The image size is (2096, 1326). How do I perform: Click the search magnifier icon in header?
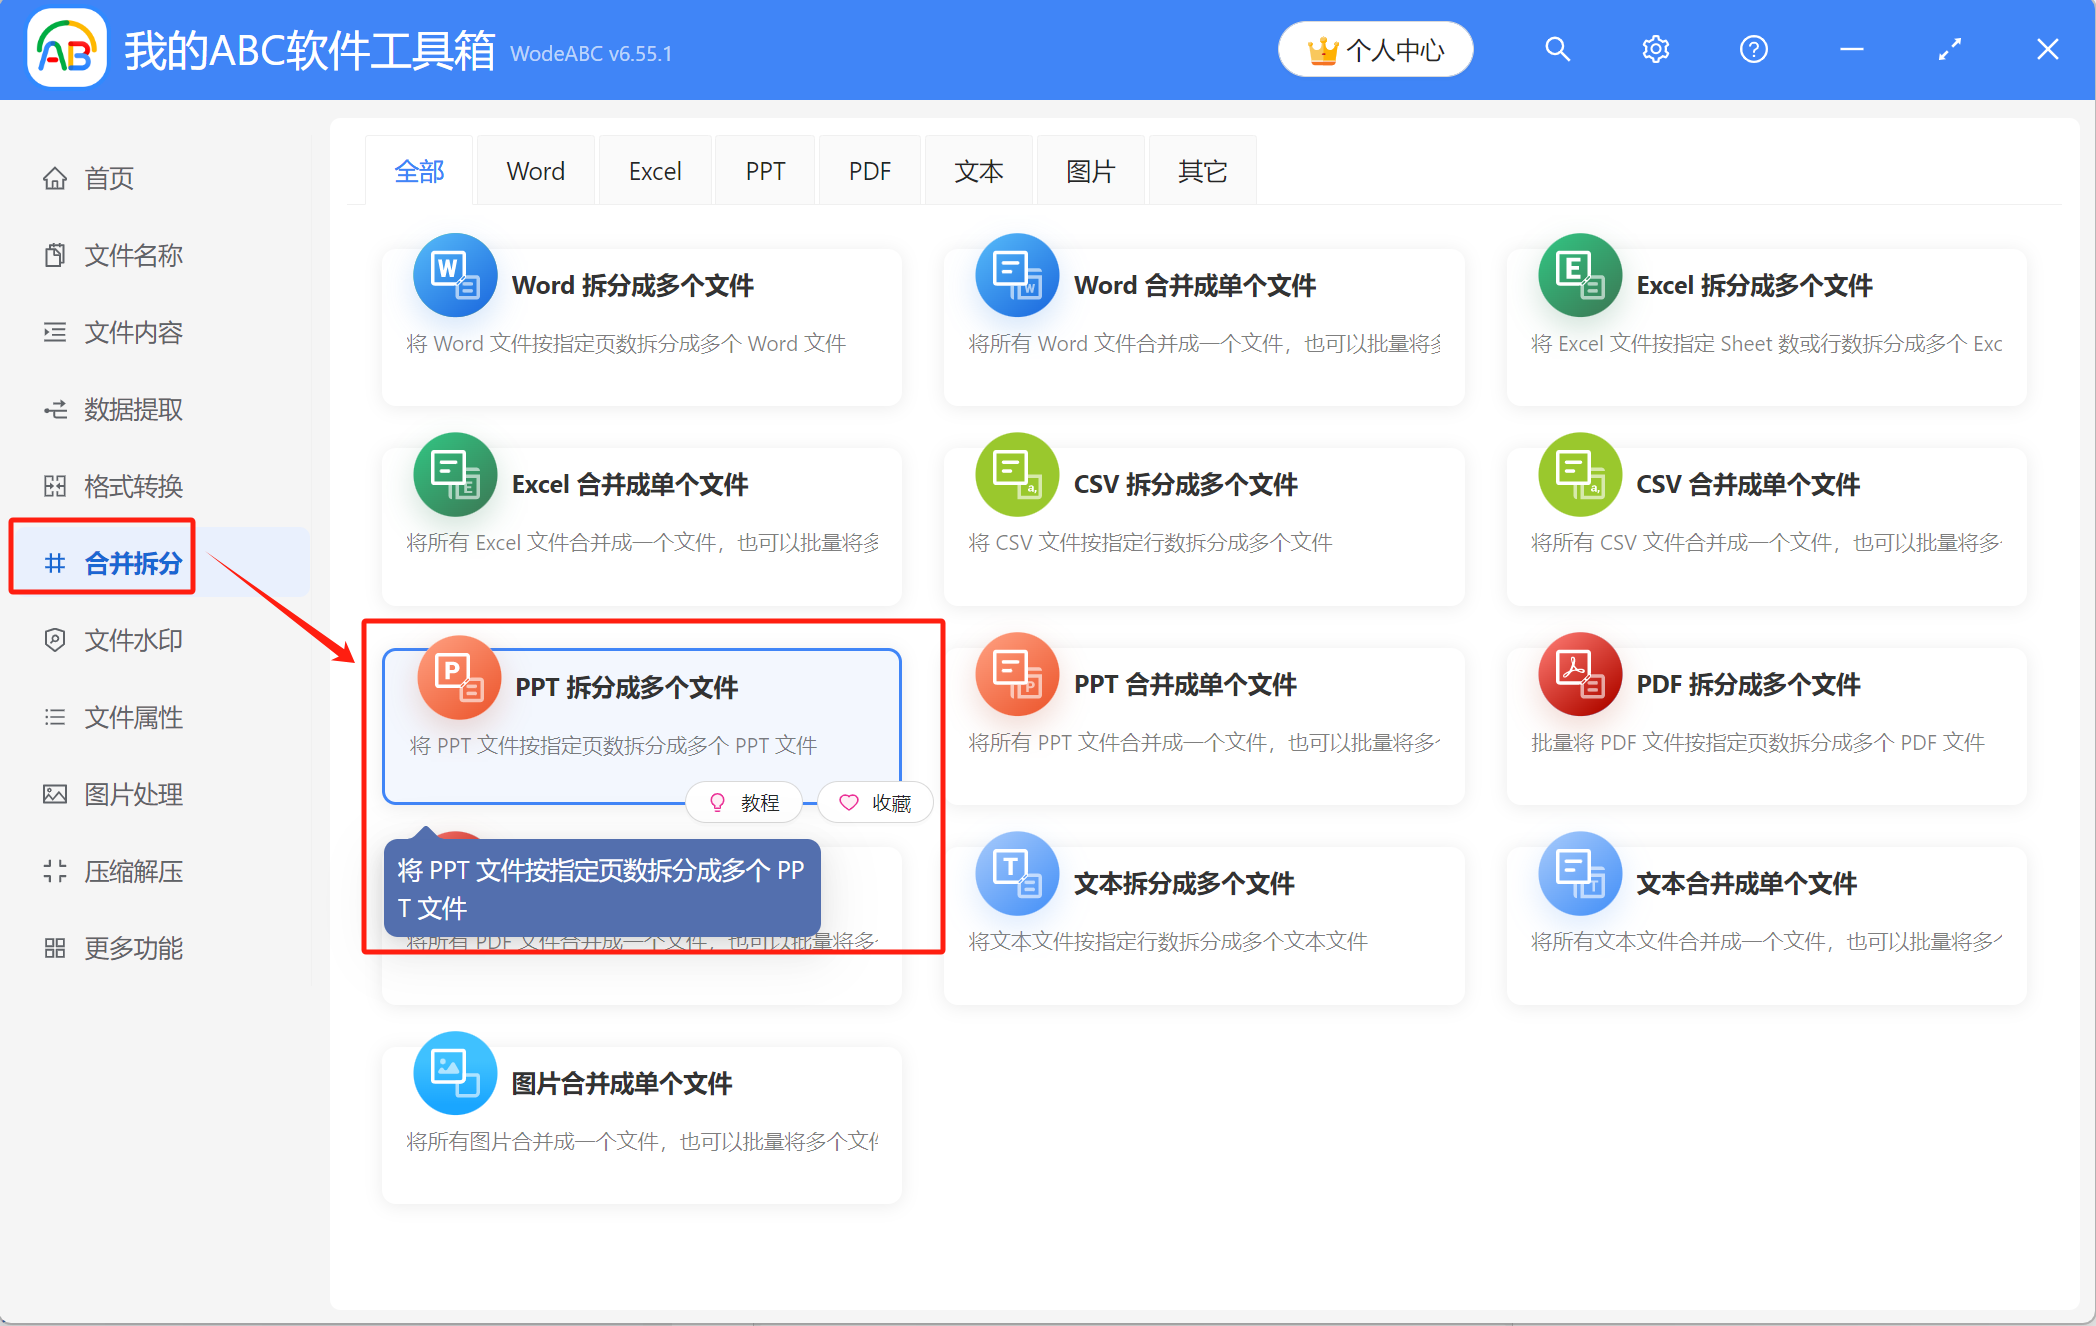1557,49
